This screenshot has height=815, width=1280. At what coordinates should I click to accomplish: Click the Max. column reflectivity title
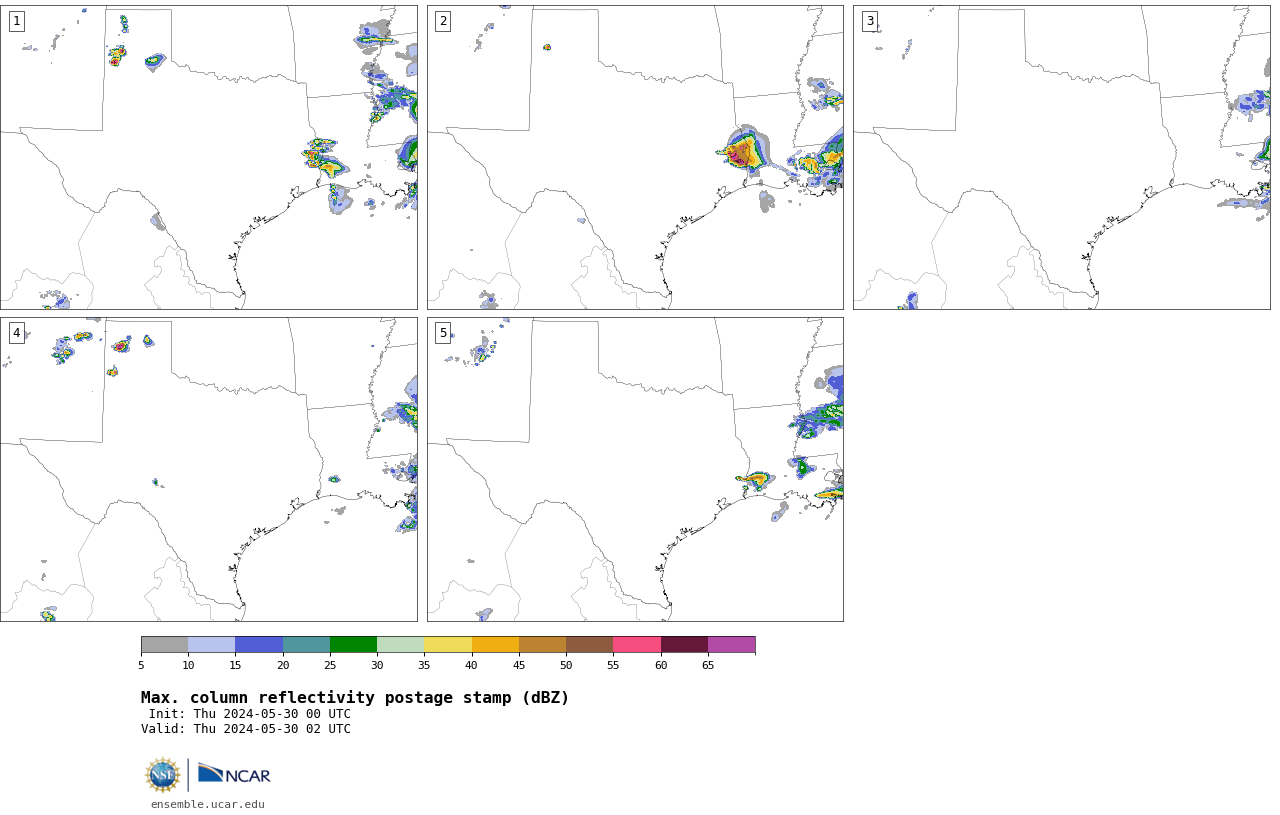point(355,698)
